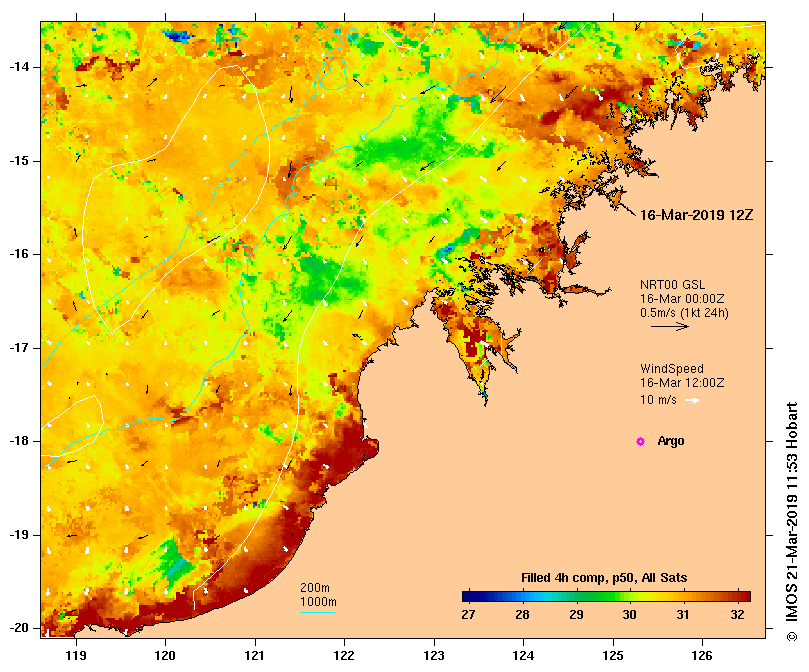Click the Filled 4h comp colorbar title

point(604,578)
